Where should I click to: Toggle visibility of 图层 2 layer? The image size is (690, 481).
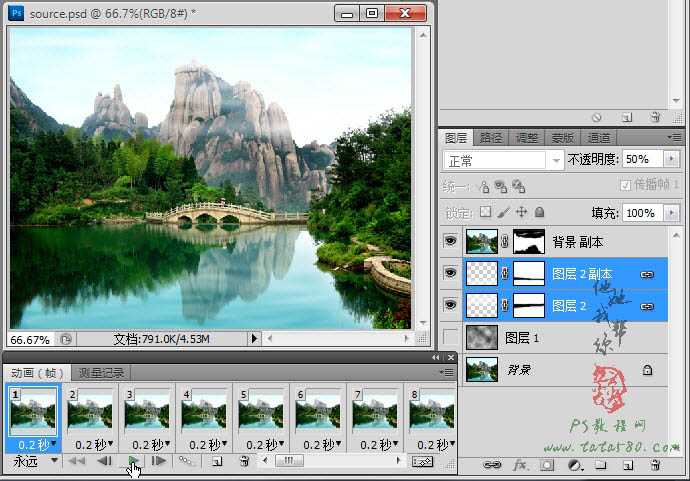pyautogui.click(x=450, y=305)
